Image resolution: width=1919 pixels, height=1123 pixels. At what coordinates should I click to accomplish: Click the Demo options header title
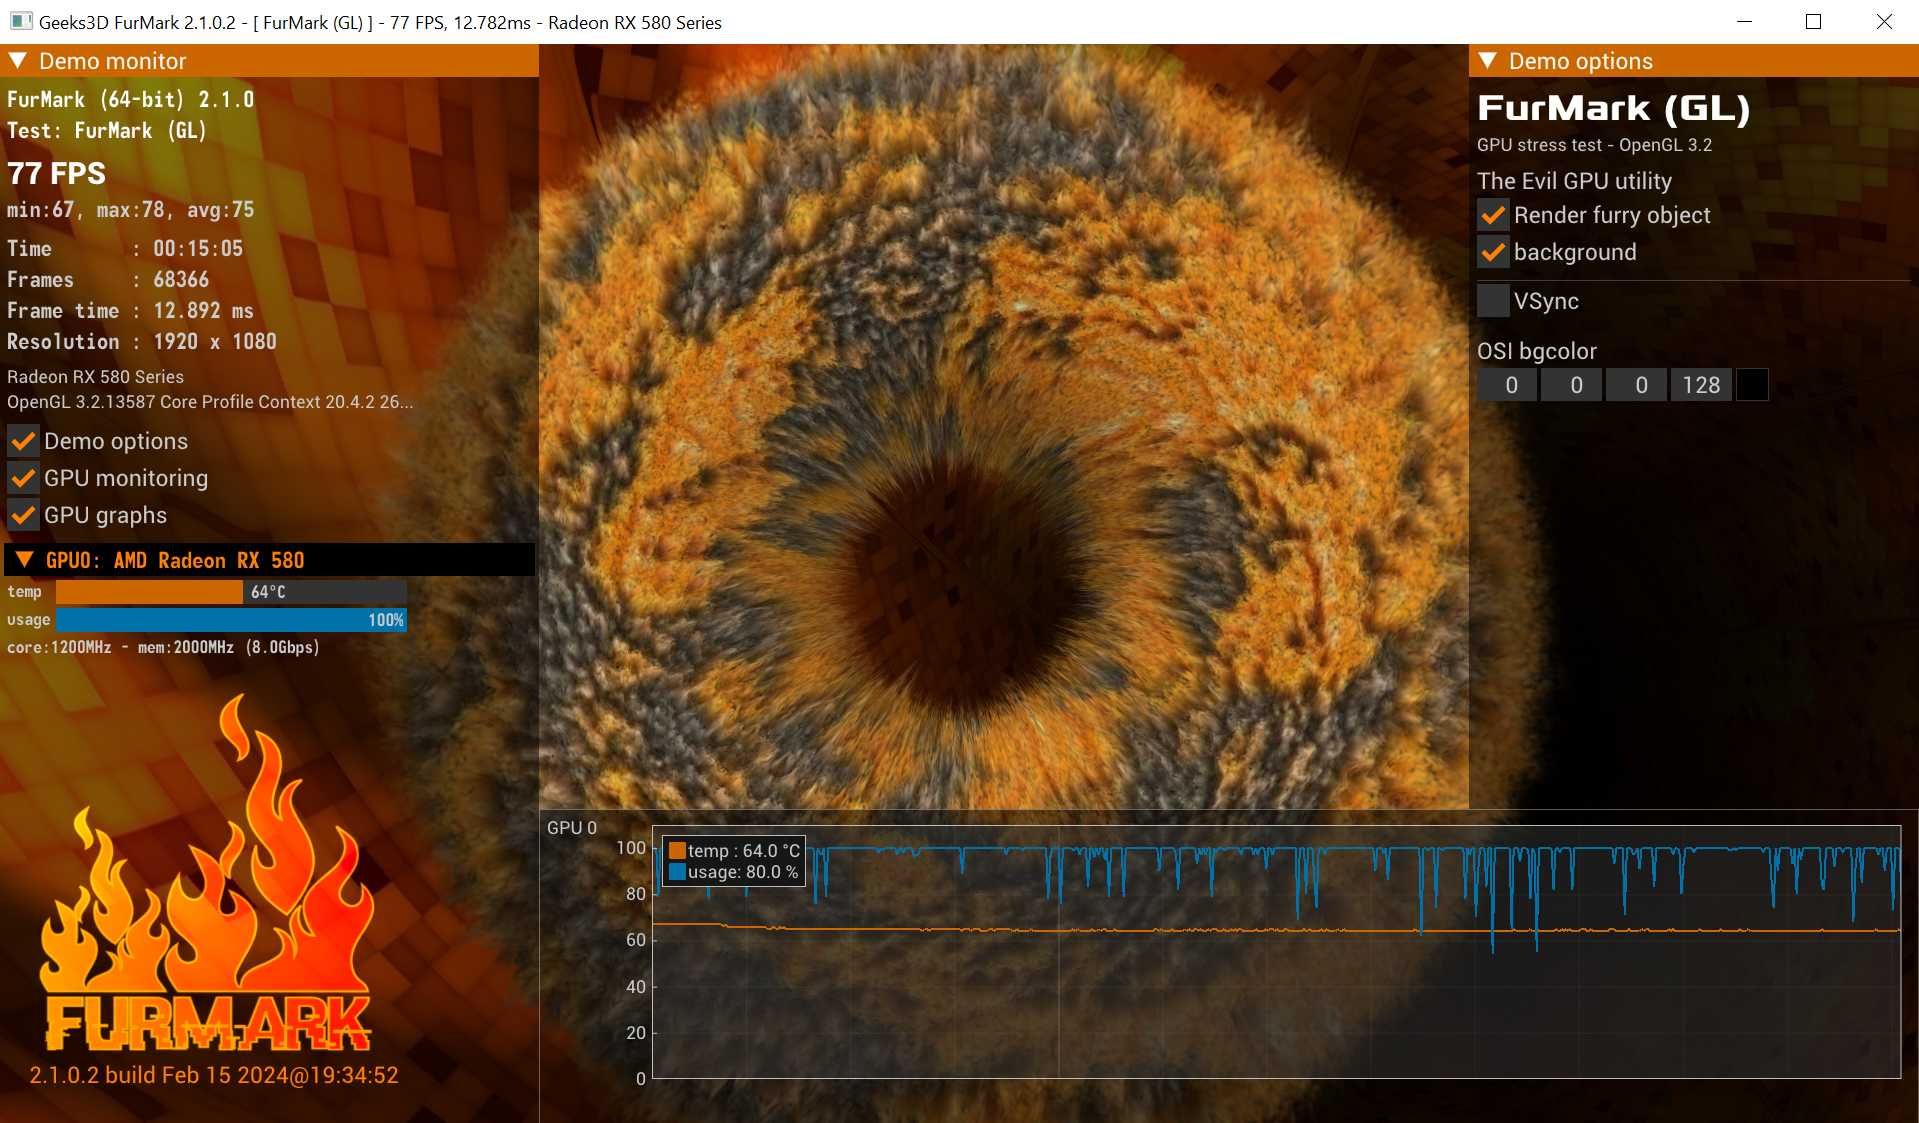[x=1580, y=61]
